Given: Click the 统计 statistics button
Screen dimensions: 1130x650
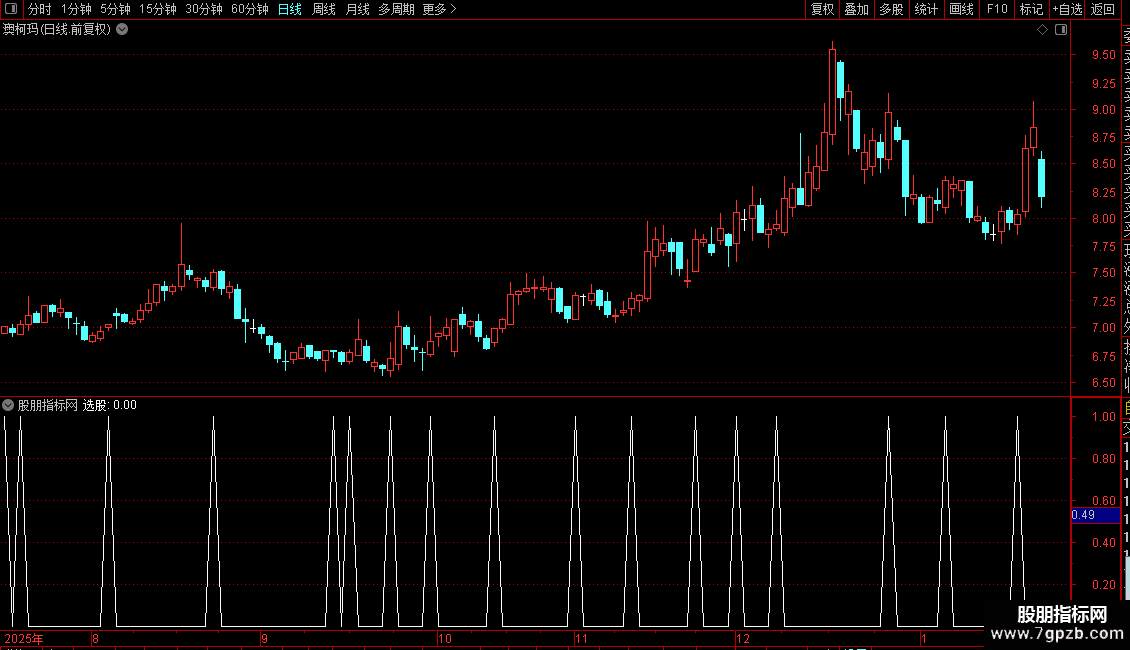Looking at the screenshot, I should (926, 9).
